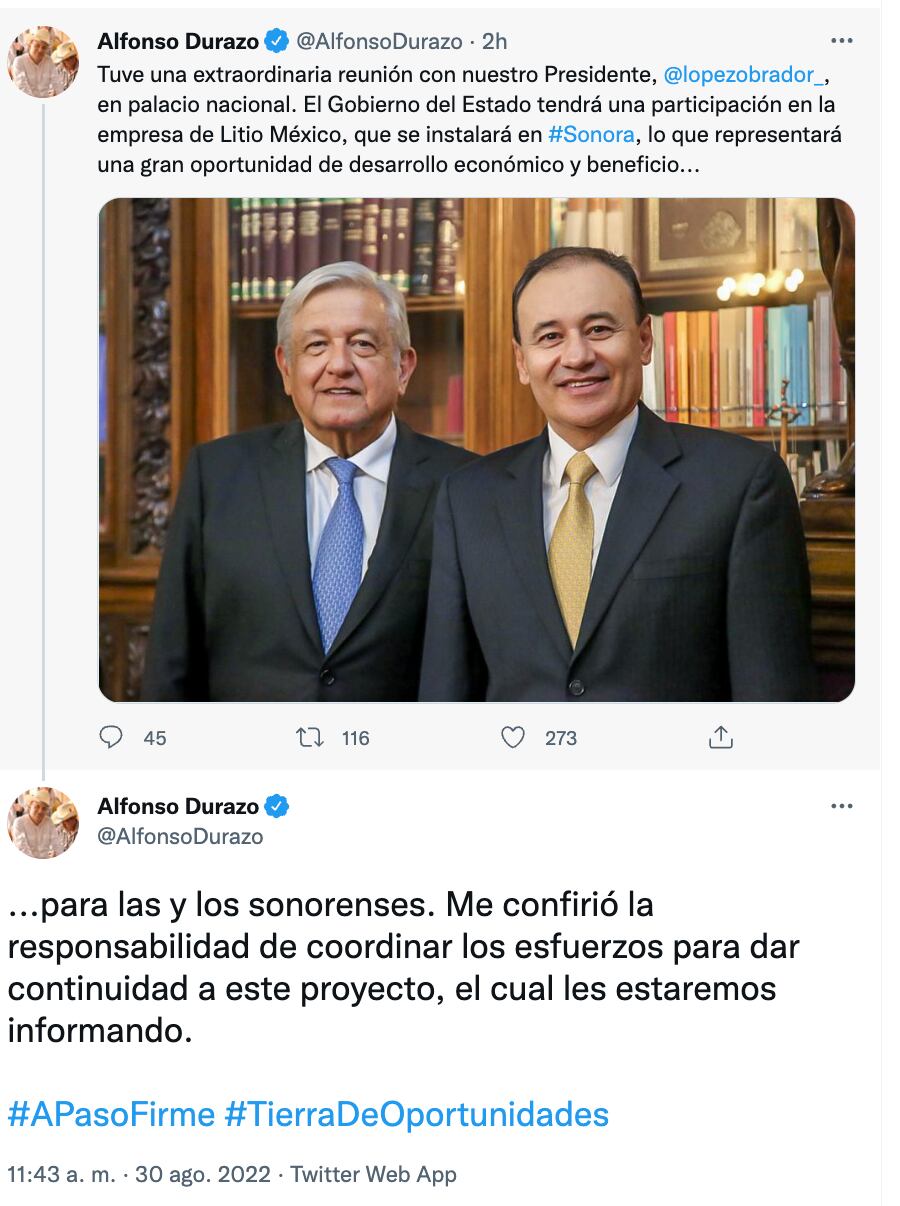900x1206 pixels.
Task: Click the @AlfonsoDurazo handle in second tweet
Action: (180, 836)
